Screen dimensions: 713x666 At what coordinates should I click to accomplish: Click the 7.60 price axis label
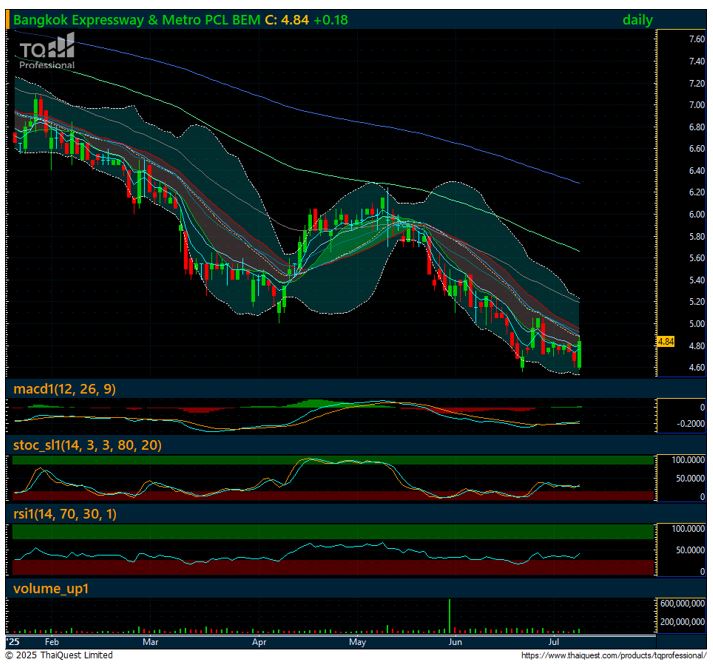coord(697,39)
